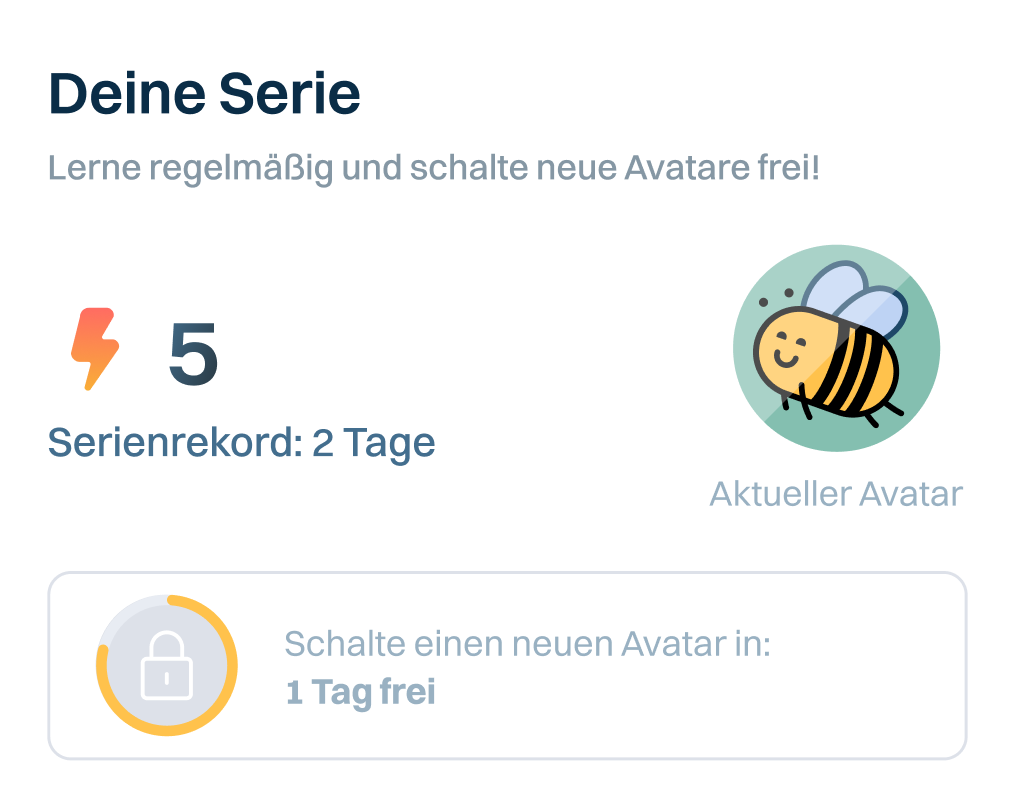Click the padlock icon
1012x808 pixels.
tap(166, 666)
